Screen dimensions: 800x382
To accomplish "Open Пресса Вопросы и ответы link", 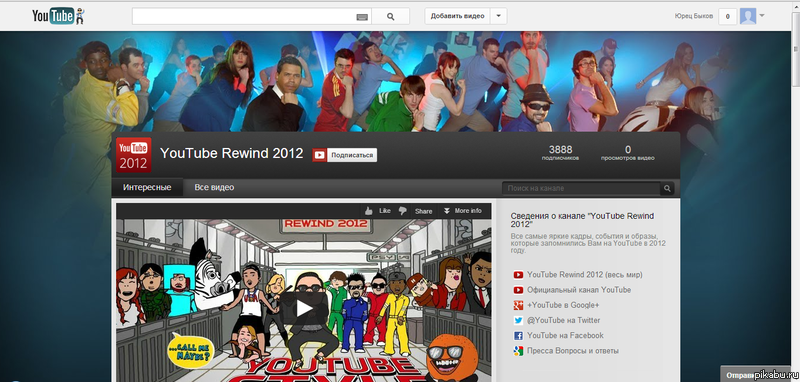I will pyautogui.click(x=573, y=351).
